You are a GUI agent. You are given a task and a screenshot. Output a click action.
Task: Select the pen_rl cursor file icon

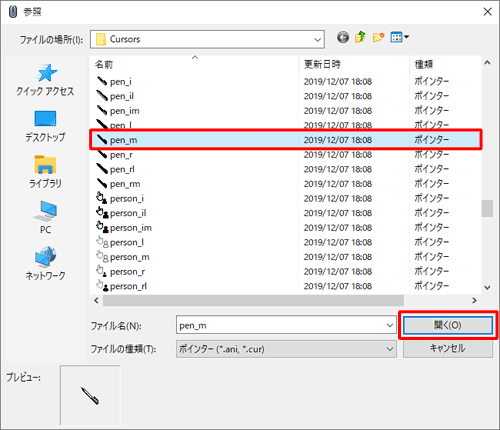pyautogui.click(x=102, y=169)
